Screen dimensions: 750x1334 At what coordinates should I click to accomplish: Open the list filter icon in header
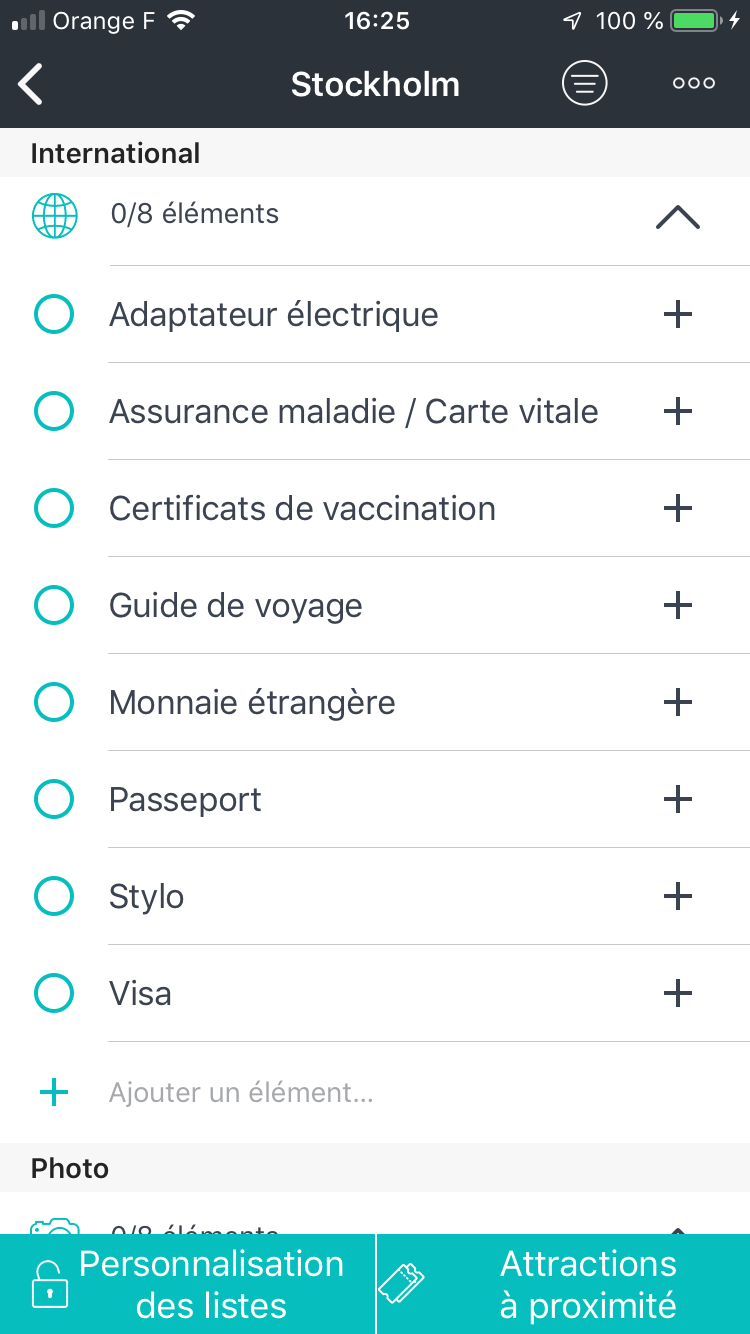(x=584, y=83)
